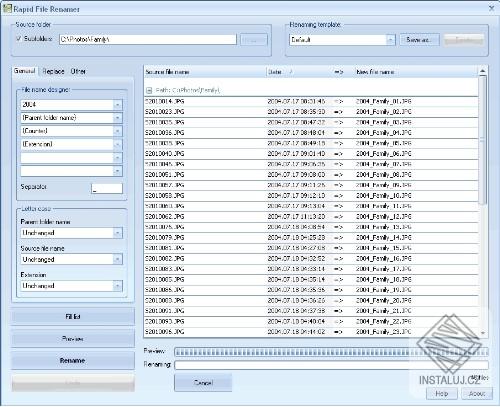Image resolution: width=500 pixels, height=407 pixels.
Task: Switch to the General tab
Action: click(24, 71)
